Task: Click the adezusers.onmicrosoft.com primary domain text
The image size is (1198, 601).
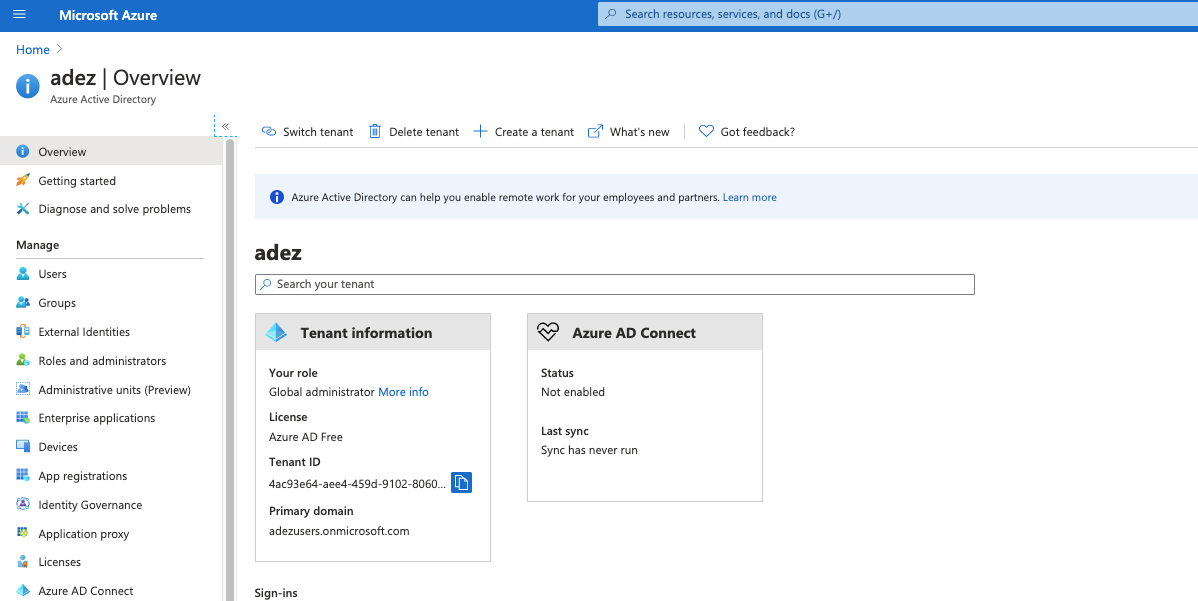Action: click(339, 531)
